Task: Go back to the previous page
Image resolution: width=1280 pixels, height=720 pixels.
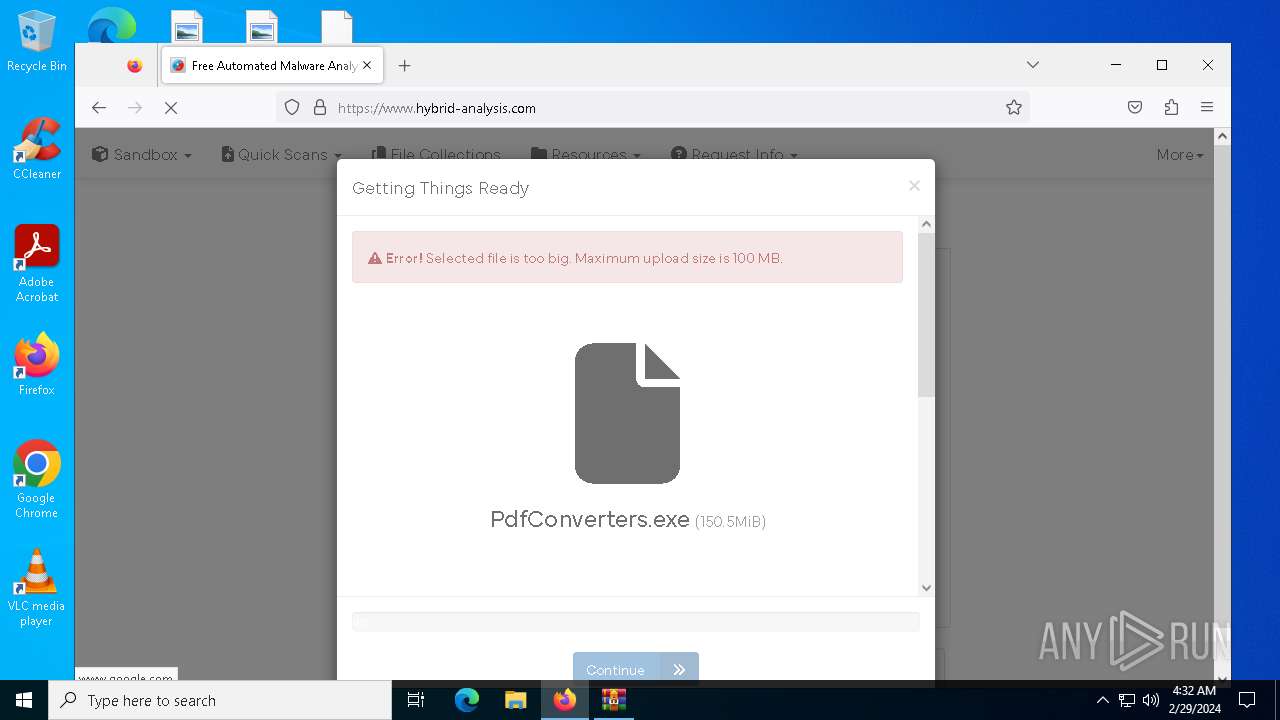Action: [98, 107]
